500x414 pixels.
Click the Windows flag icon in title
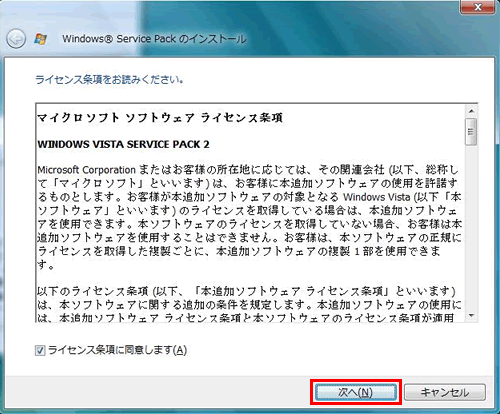click(41, 39)
